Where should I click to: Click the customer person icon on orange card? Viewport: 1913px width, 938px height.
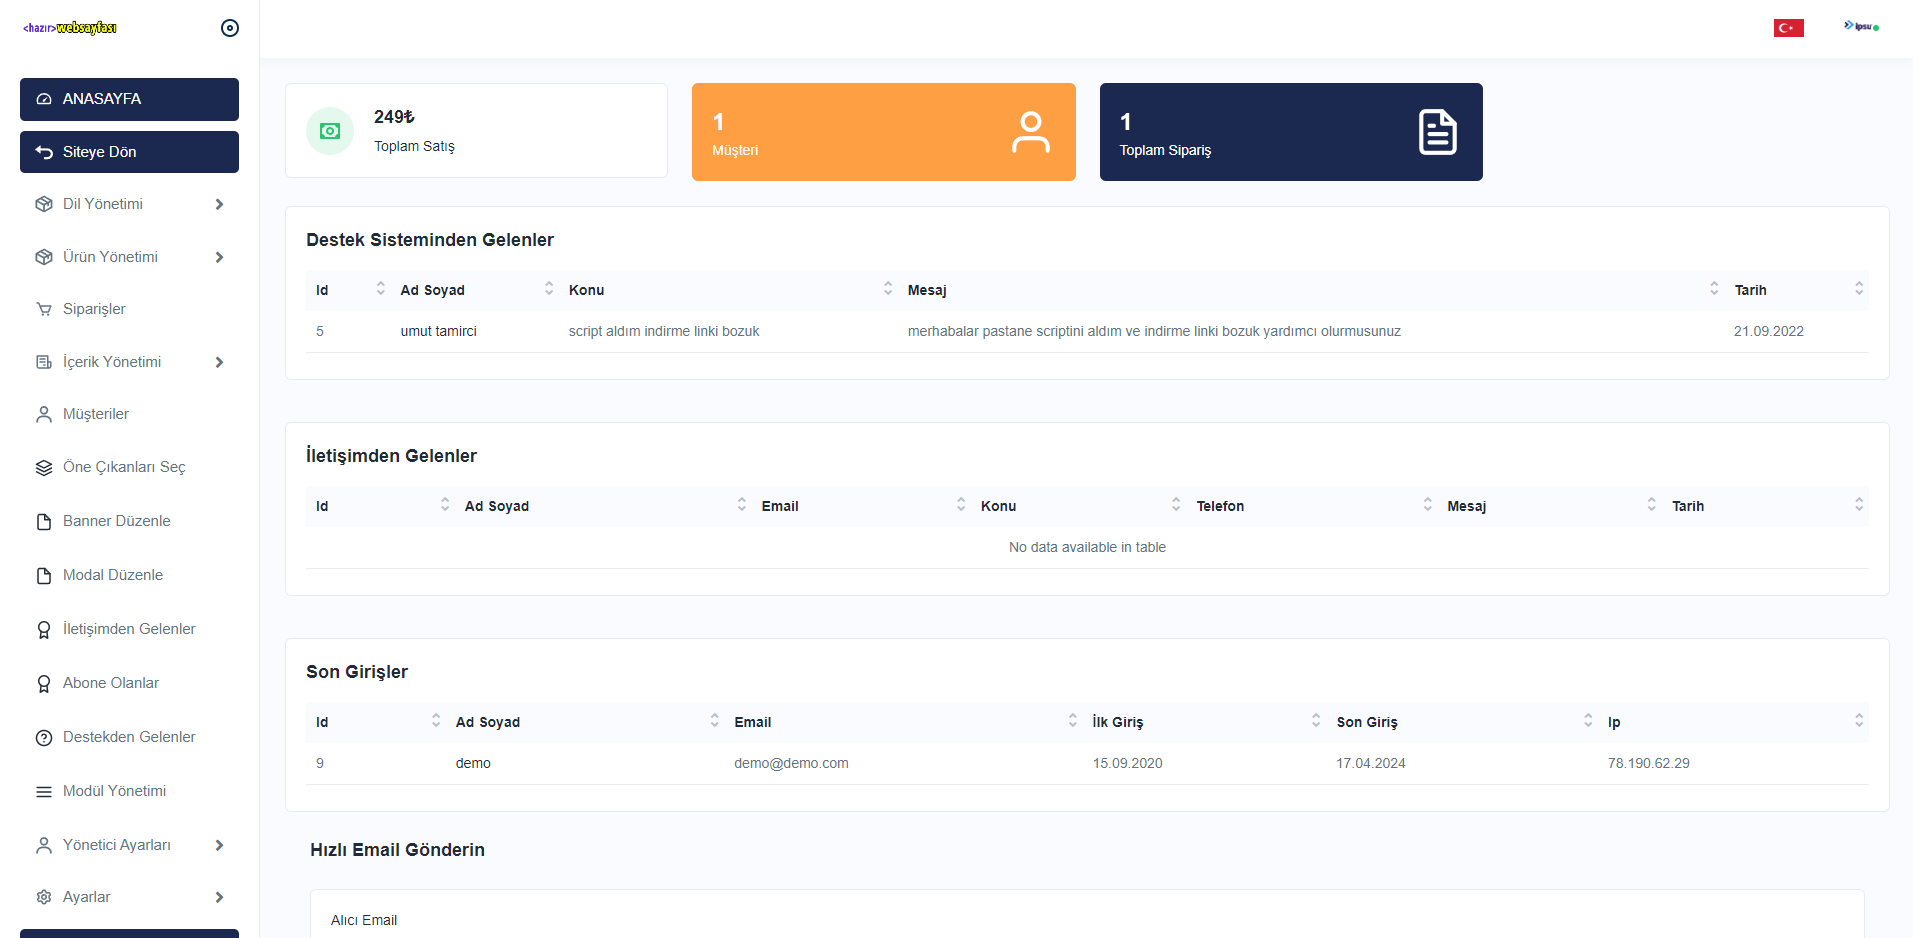(1030, 132)
